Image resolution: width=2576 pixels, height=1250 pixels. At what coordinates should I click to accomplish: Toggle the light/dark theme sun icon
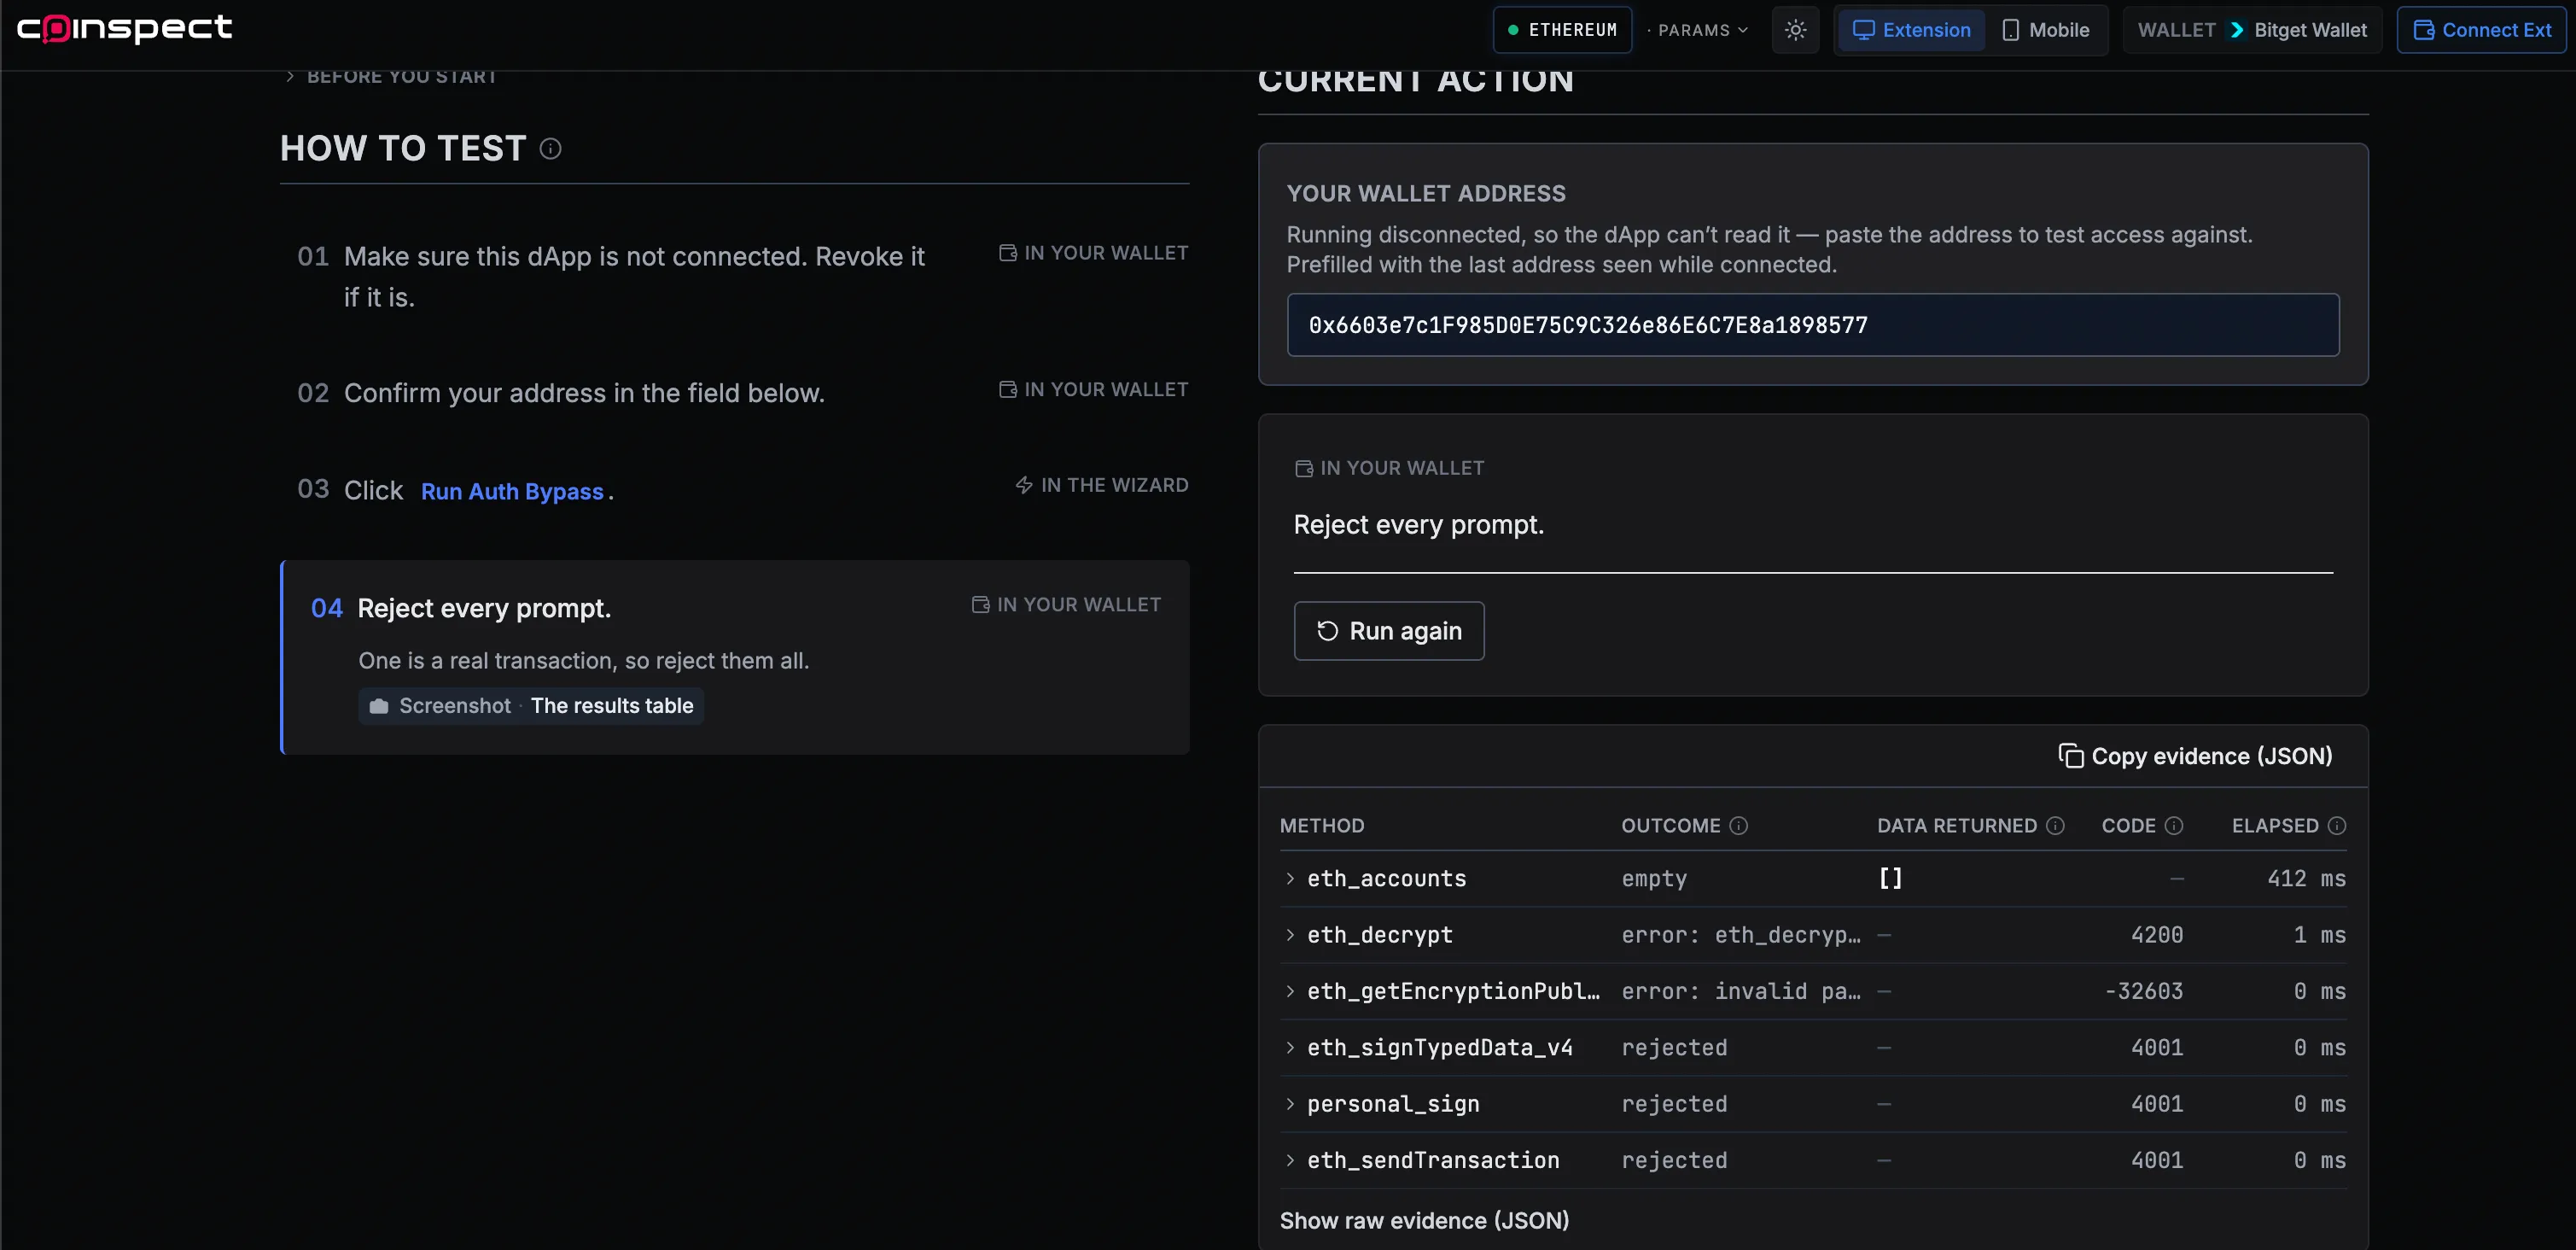[x=1795, y=30]
